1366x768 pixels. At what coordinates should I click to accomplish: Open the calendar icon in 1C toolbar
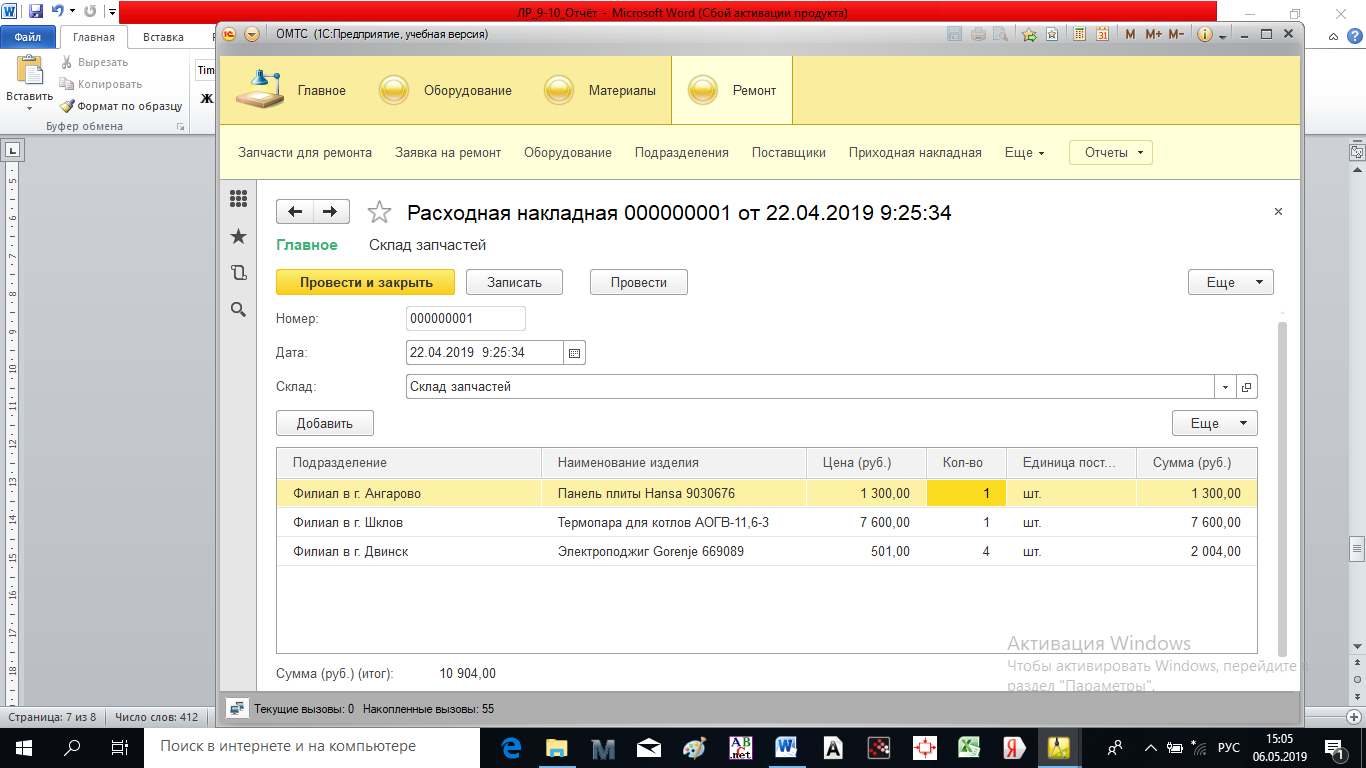[1102, 34]
